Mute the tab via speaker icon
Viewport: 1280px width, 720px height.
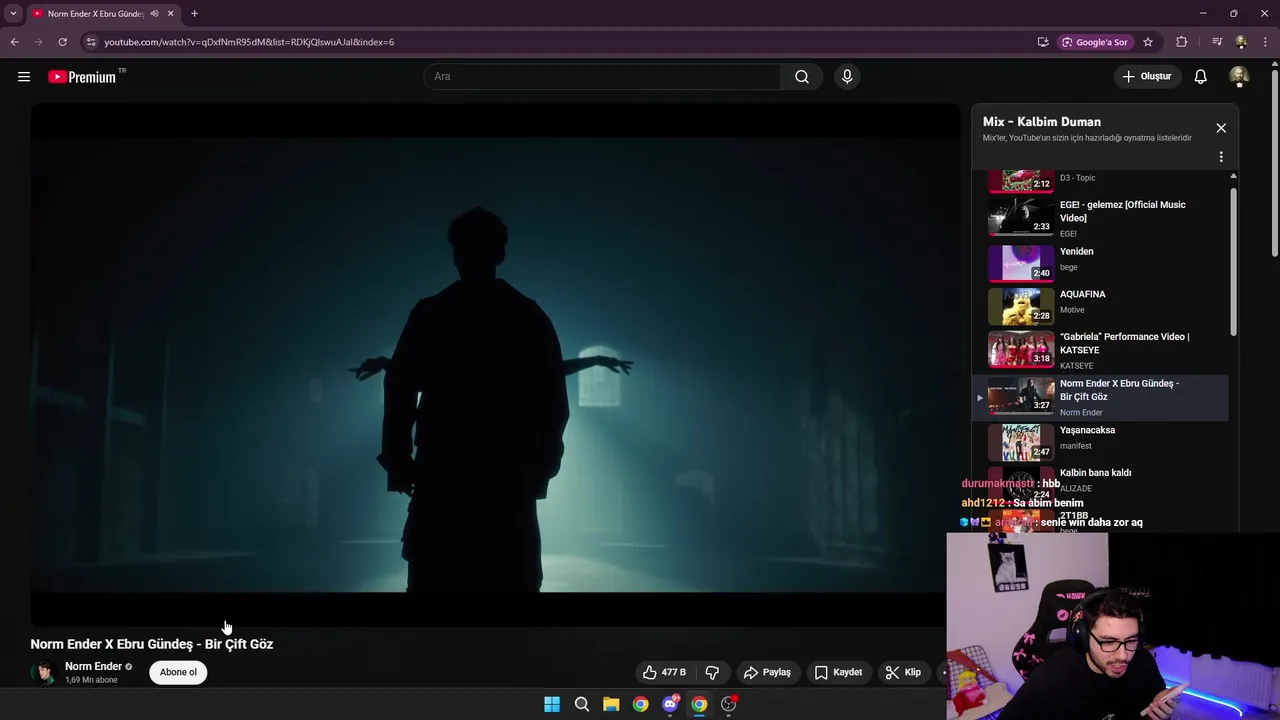(x=154, y=14)
